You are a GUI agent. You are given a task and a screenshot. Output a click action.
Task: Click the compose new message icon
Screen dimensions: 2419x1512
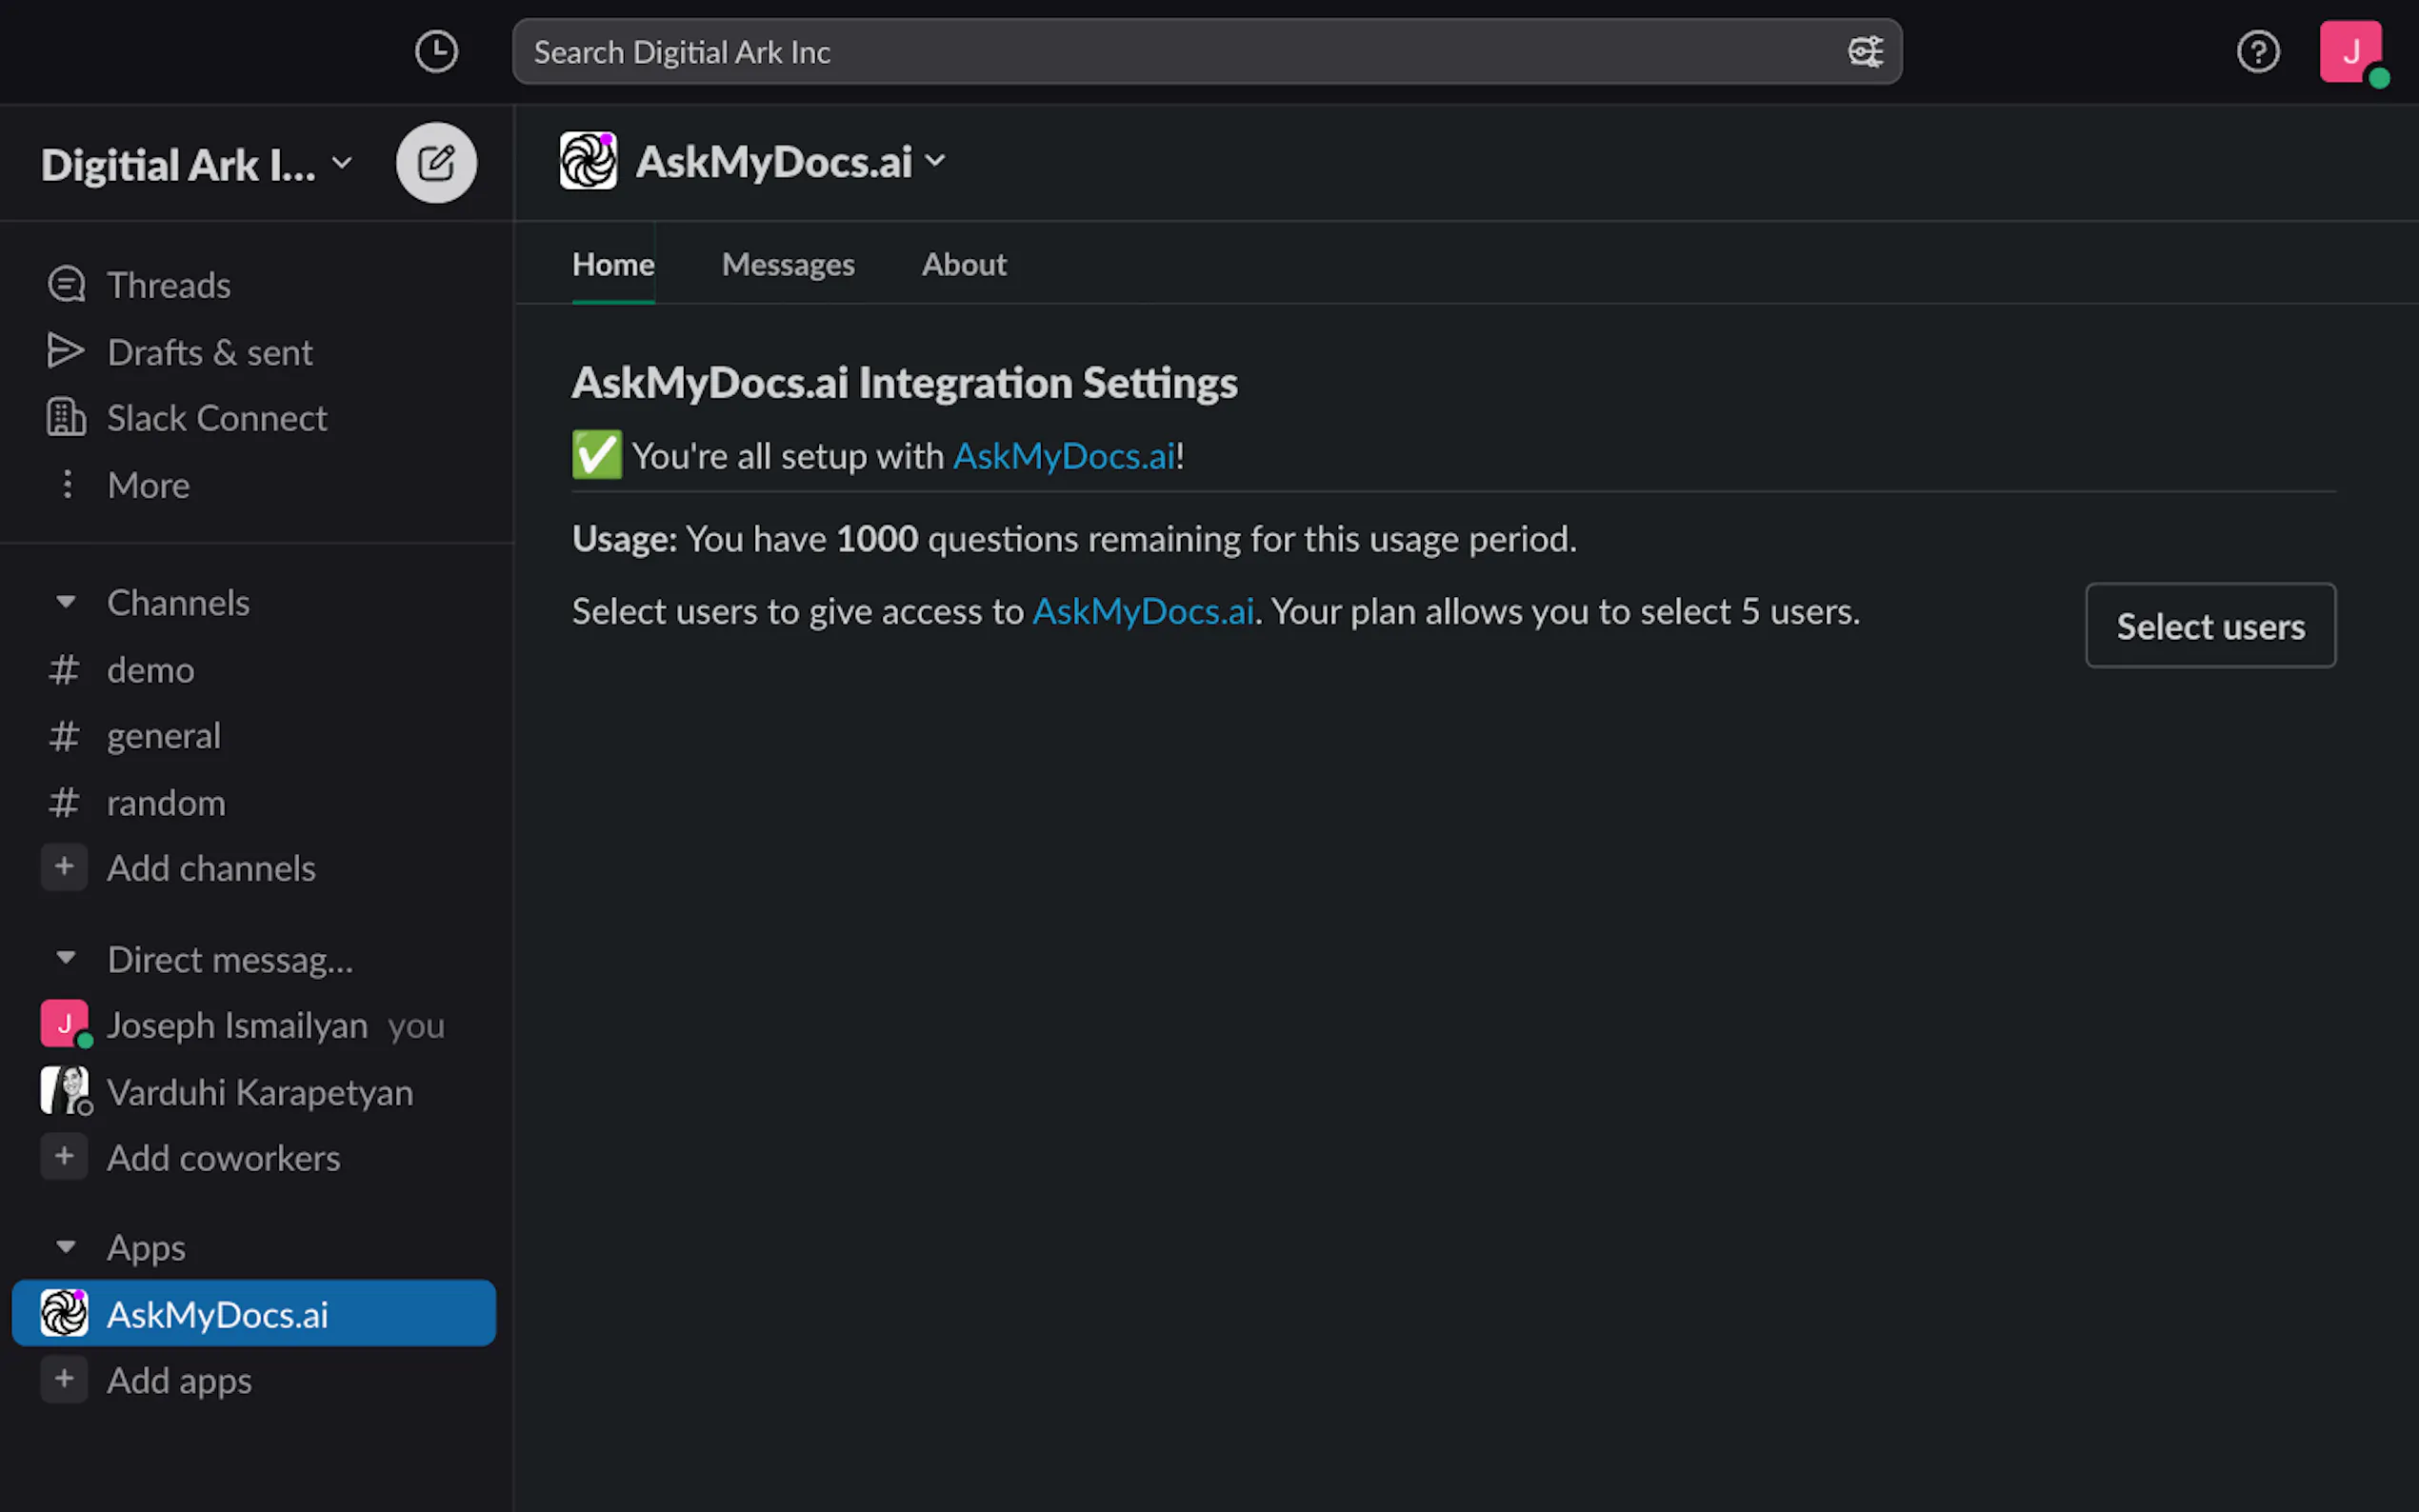(436, 163)
